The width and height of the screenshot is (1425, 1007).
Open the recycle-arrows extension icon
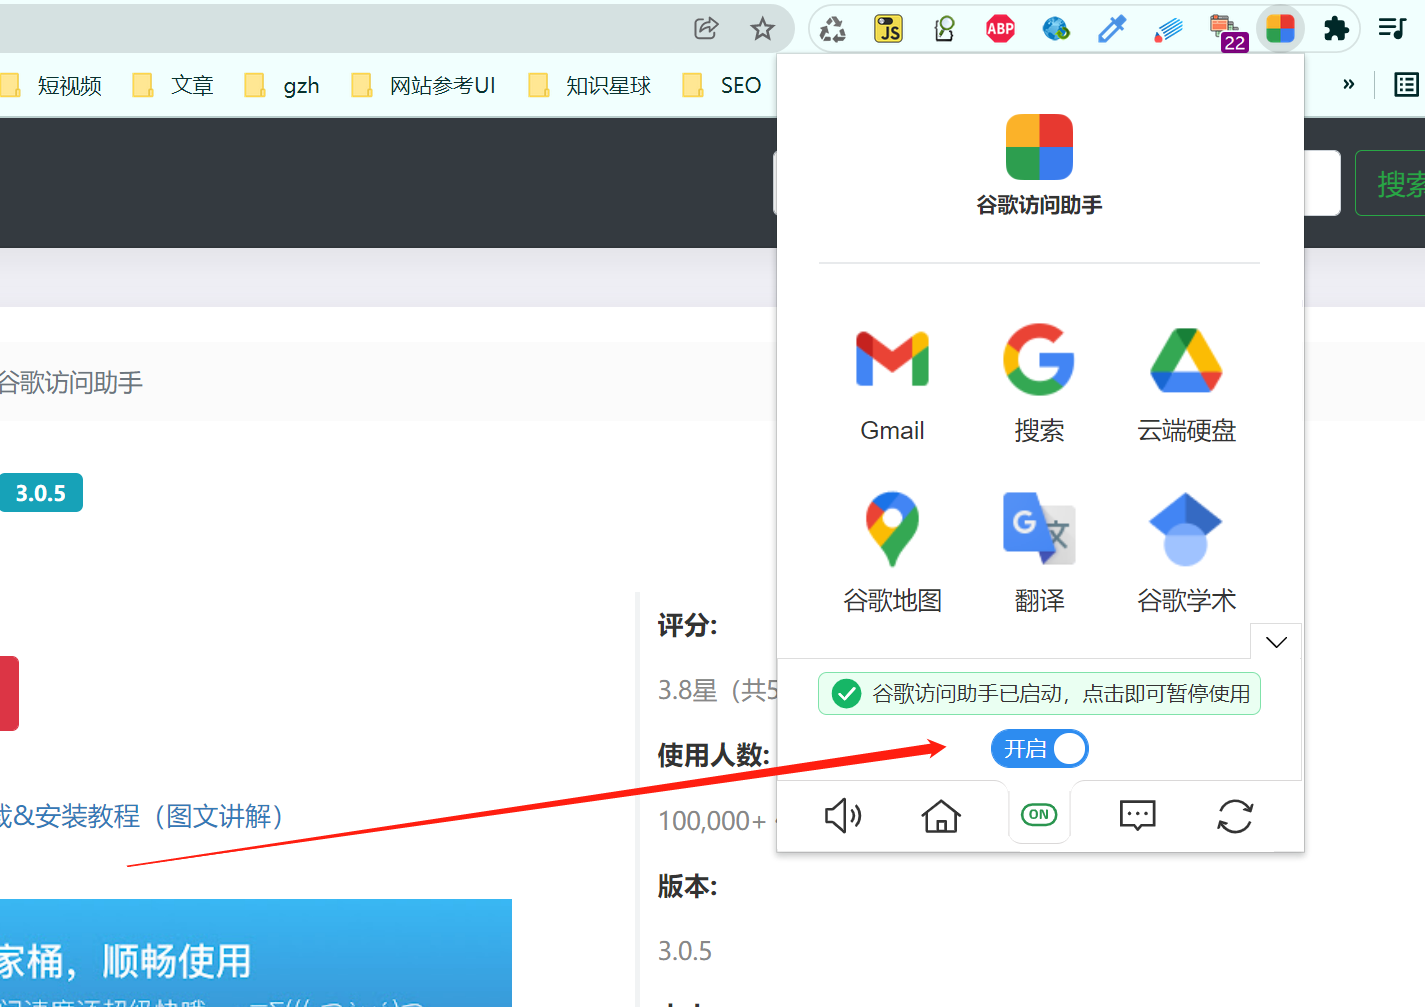(x=833, y=29)
